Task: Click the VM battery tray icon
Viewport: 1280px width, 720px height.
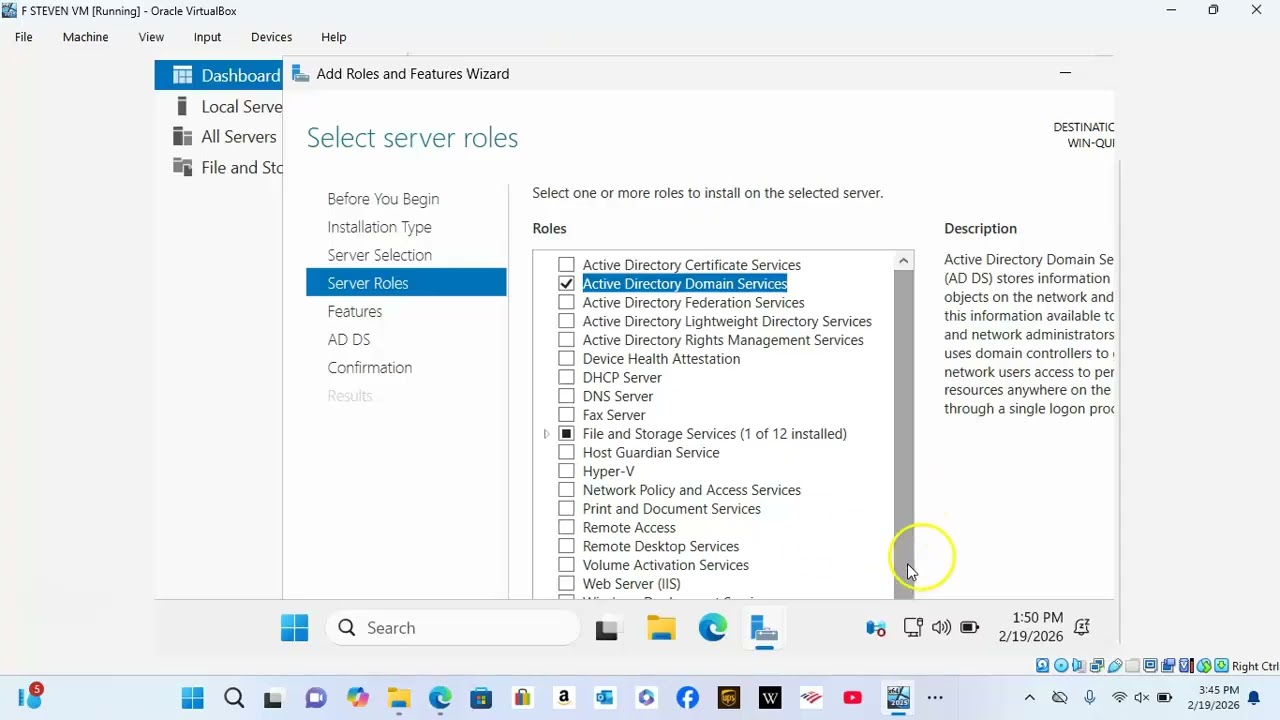Action: click(x=969, y=628)
